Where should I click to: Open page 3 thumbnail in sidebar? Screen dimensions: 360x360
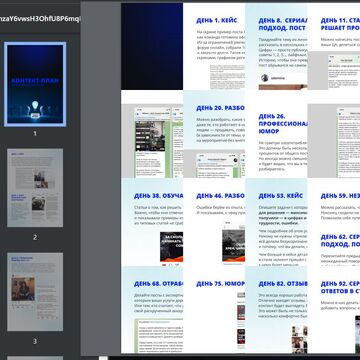tap(35, 292)
